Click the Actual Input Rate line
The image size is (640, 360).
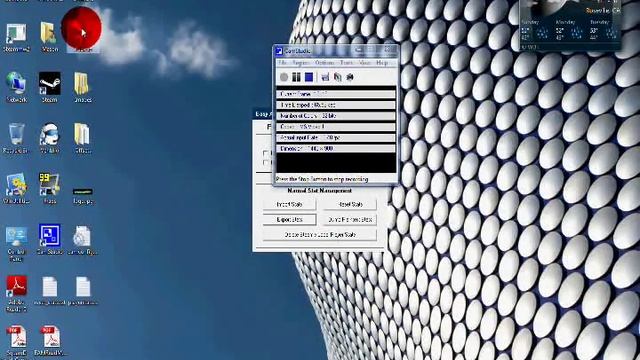[x=336, y=138]
